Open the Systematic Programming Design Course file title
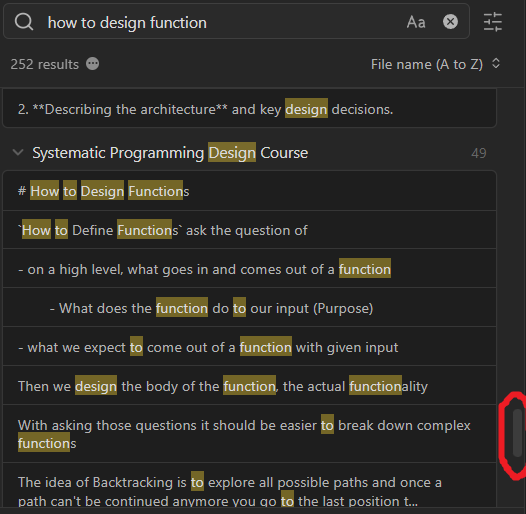Image resolution: width=526 pixels, height=514 pixels. (170, 153)
